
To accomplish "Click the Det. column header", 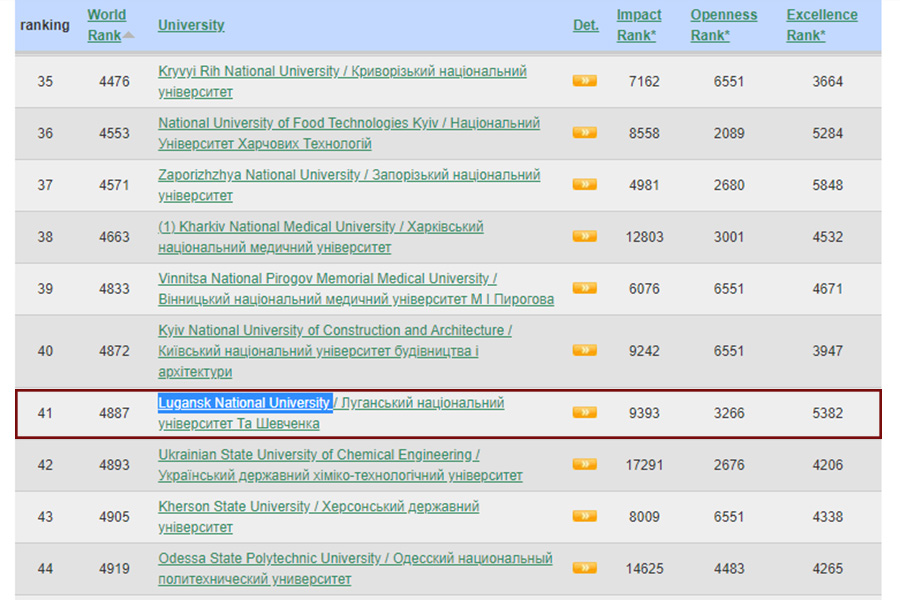I will pos(585,25).
